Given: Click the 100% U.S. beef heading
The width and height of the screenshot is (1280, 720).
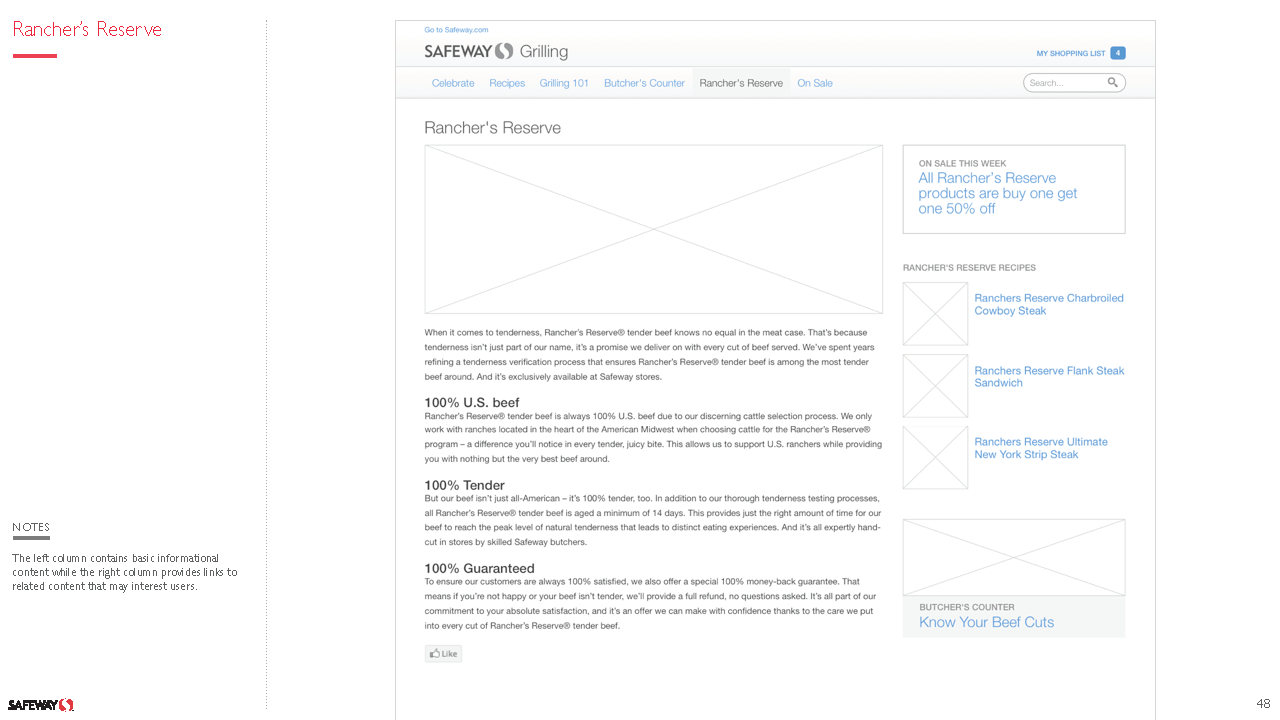Looking at the screenshot, I should [472, 403].
